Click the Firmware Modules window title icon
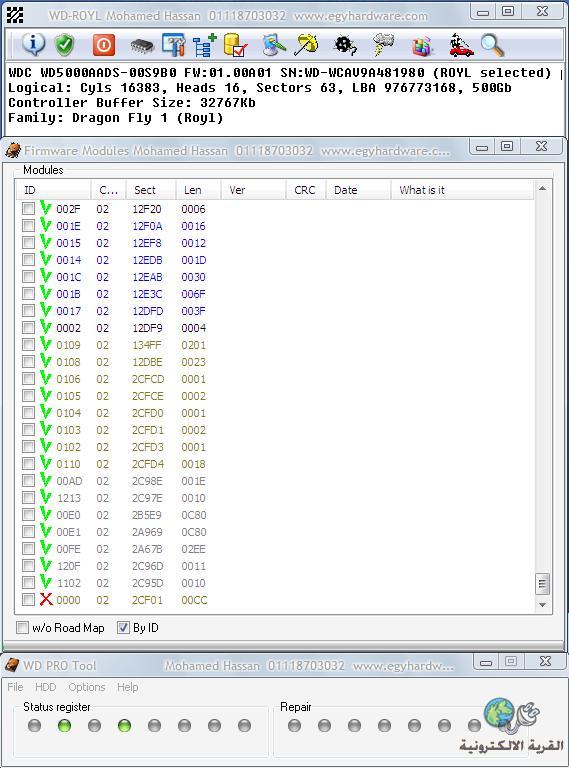569x768 pixels. pyautogui.click(x=13, y=150)
